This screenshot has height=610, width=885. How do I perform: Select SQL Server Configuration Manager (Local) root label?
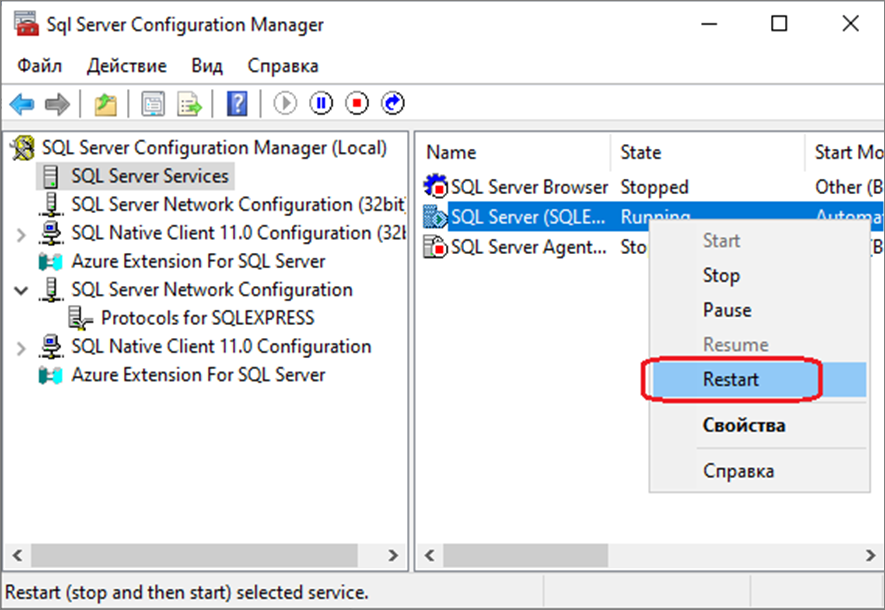(214, 148)
